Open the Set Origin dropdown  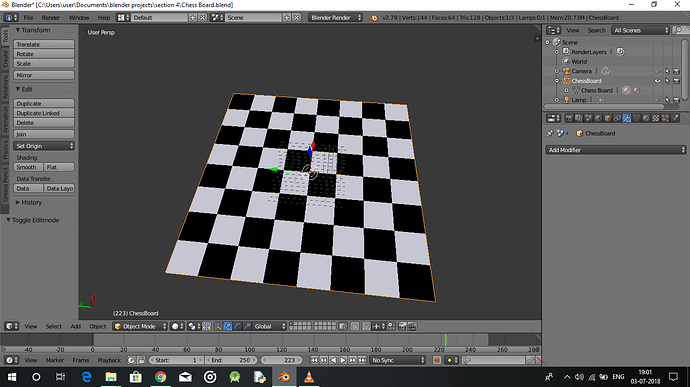click(44, 146)
